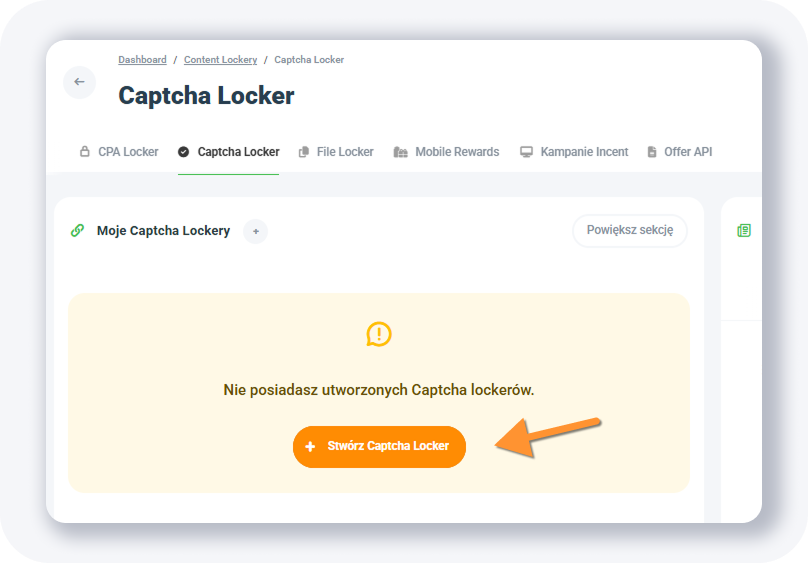Viewport: 808px width, 563px height.
Task: Click the Captcha Locker page heading
Action: pos(206,96)
